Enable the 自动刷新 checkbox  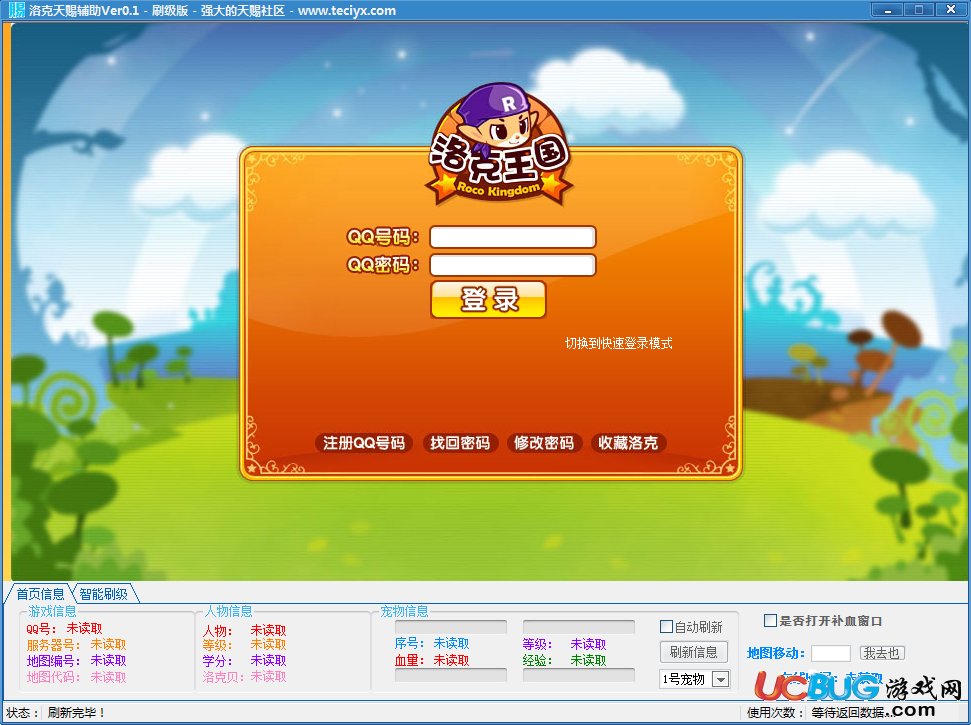(666, 627)
